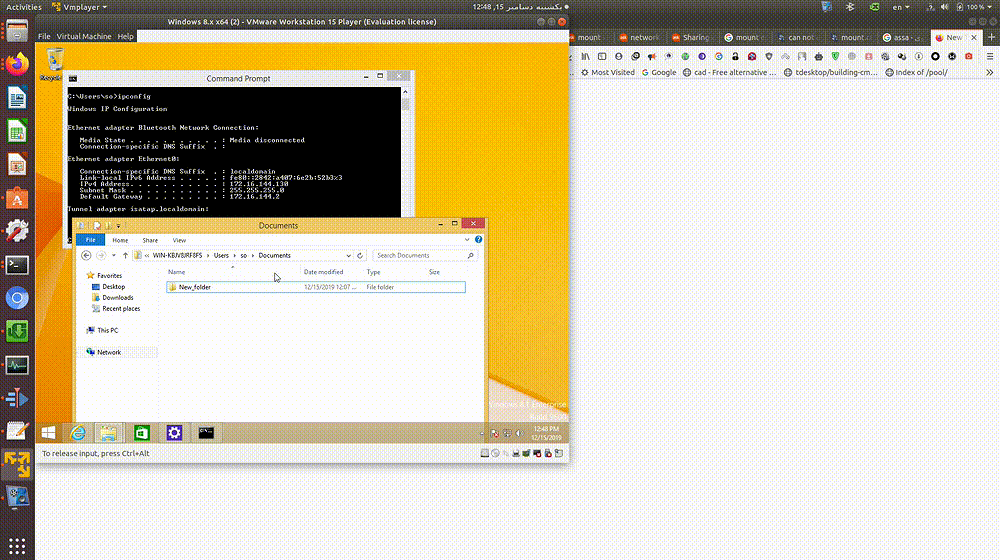Open the Recycle Bin desktop icon
The image size is (1000, 560).
coord(54,64)
